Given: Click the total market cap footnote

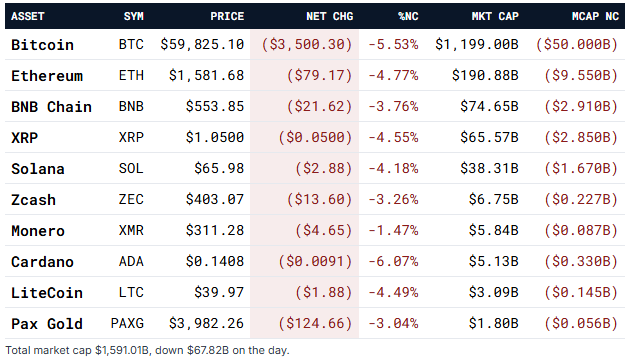Looking at the screenshot, I should tap(147, 350).
